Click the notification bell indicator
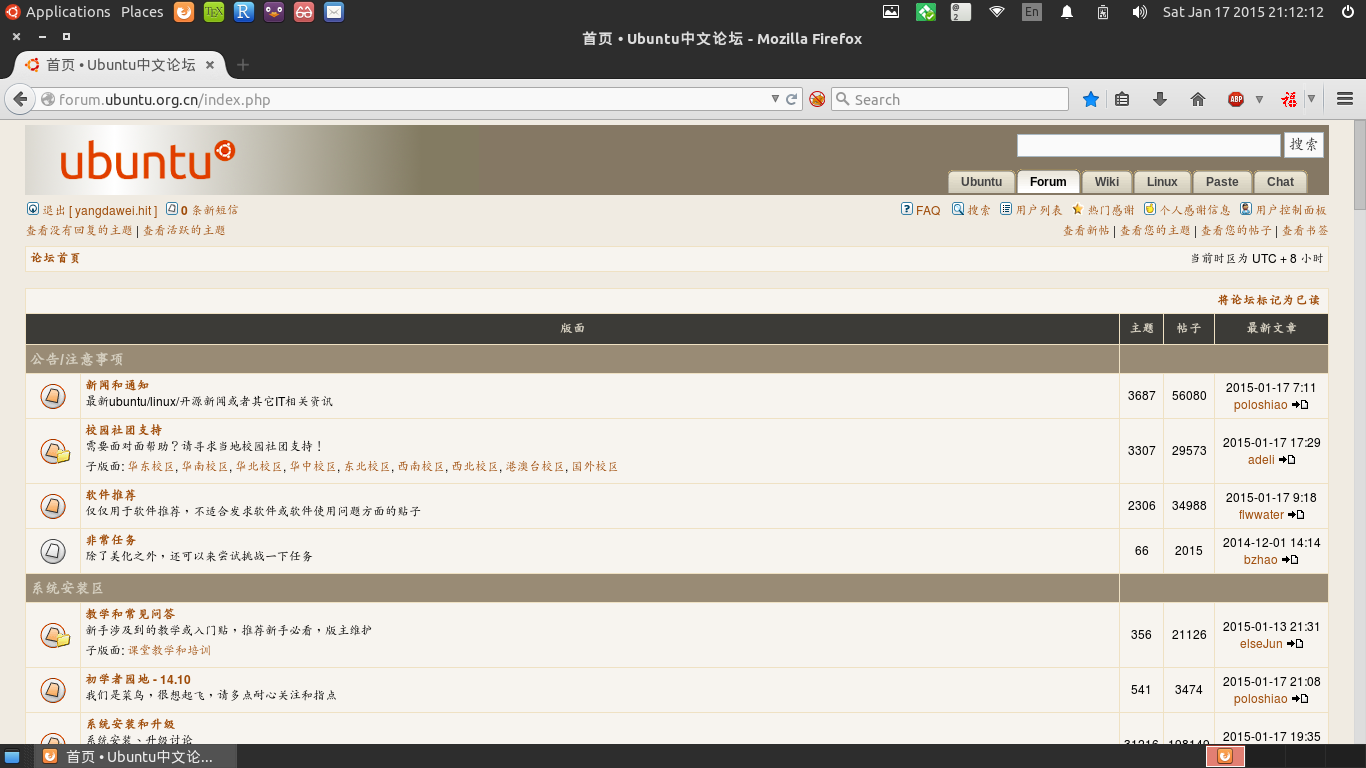1366x768 pixels. 1067,12
